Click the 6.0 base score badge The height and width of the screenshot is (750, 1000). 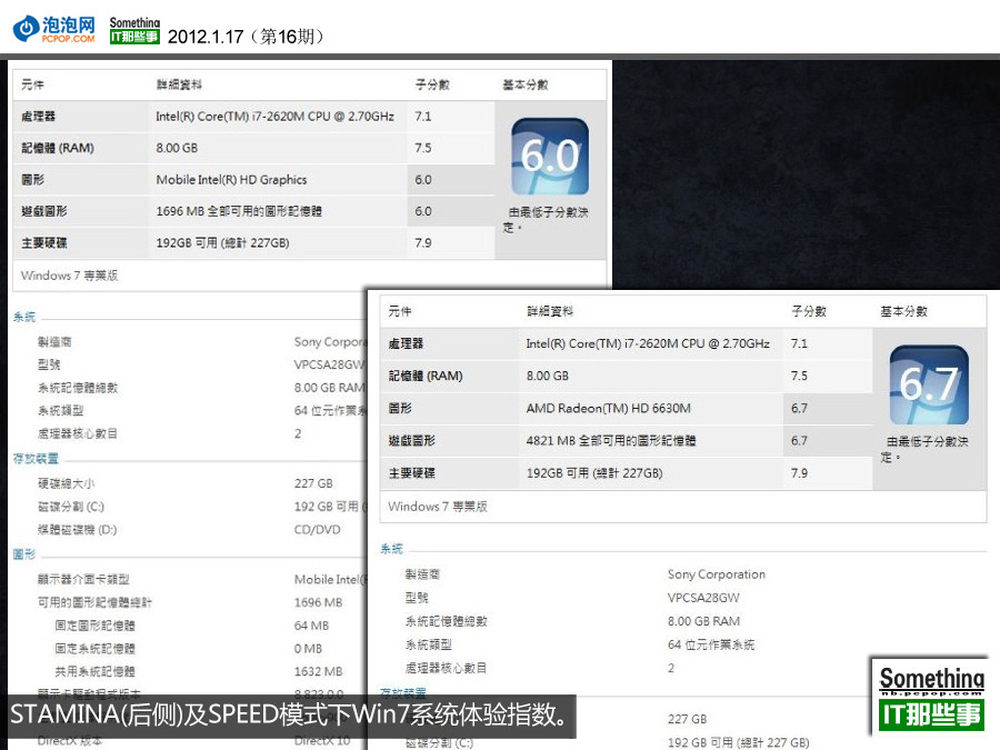550,156
